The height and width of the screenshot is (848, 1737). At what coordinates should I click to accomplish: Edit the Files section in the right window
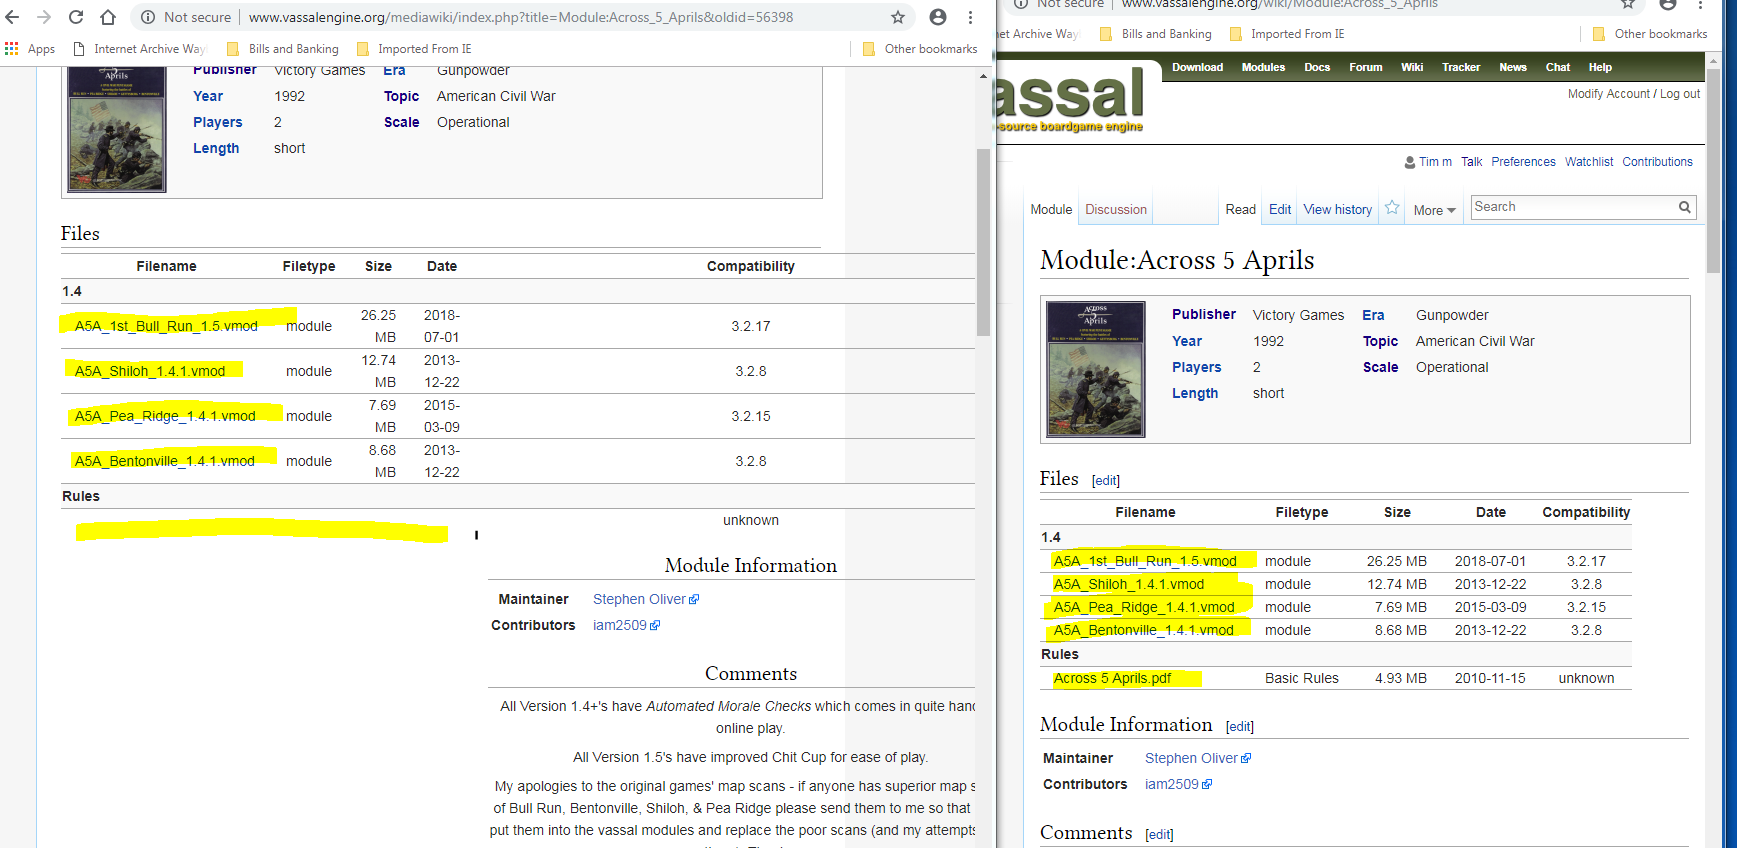[1106, 481]
